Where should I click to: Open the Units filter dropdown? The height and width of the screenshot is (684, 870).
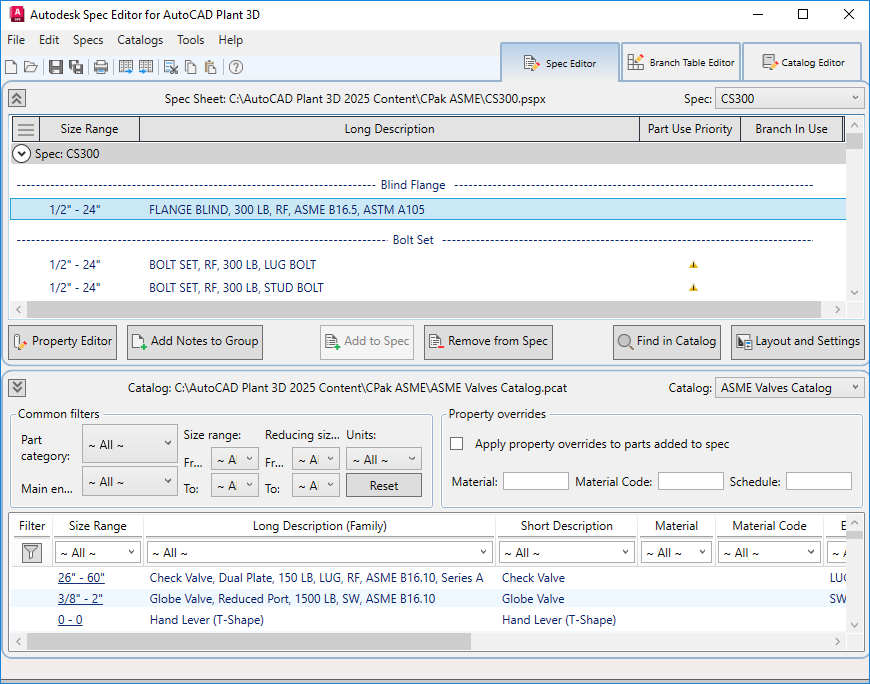coord(384,459)
